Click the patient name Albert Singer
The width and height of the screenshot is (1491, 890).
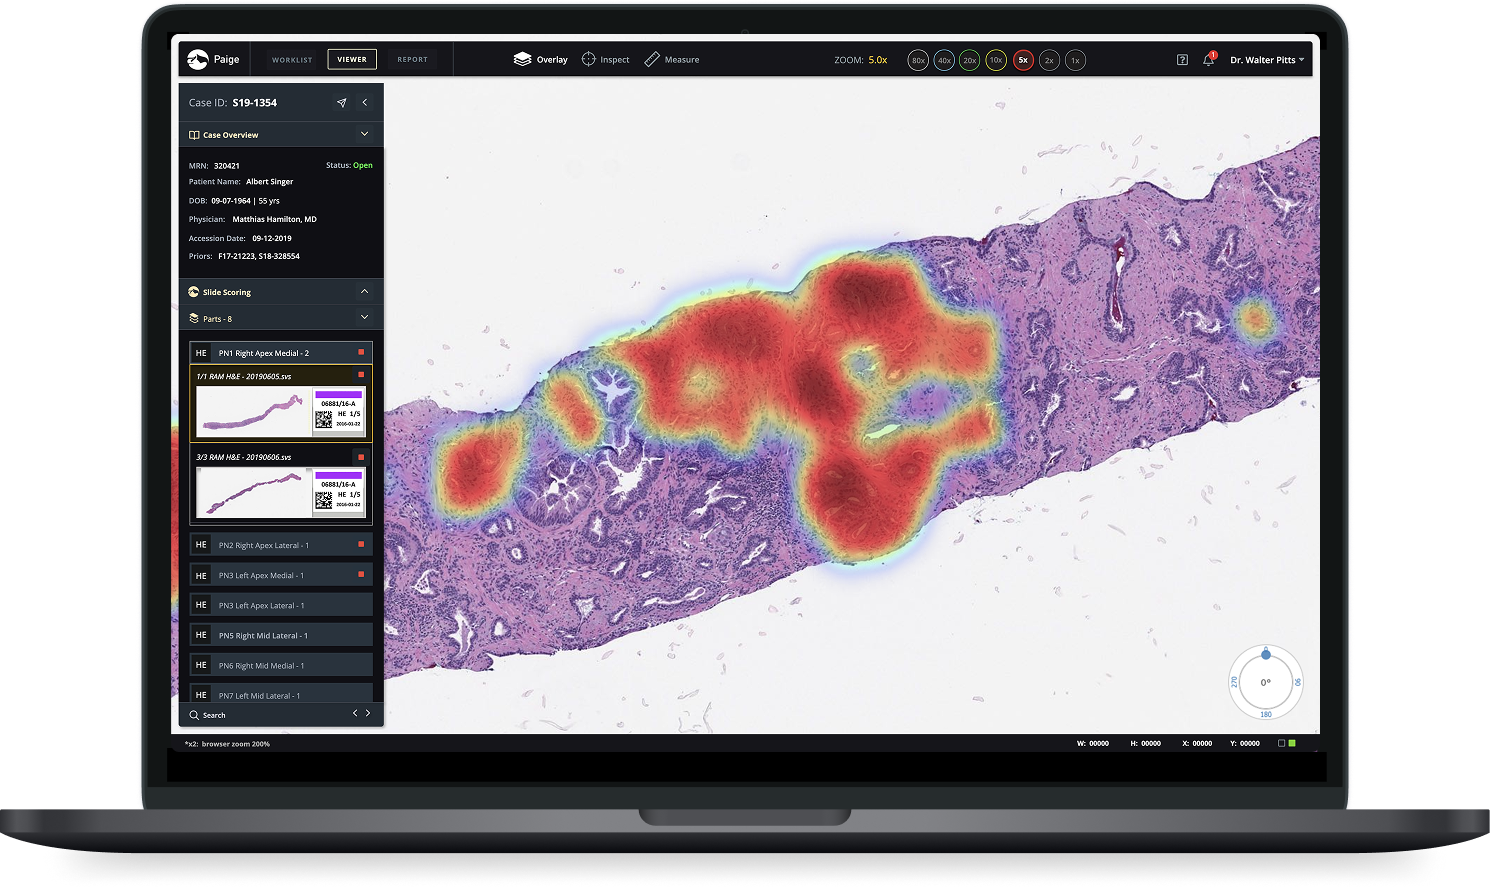(270, 182)
